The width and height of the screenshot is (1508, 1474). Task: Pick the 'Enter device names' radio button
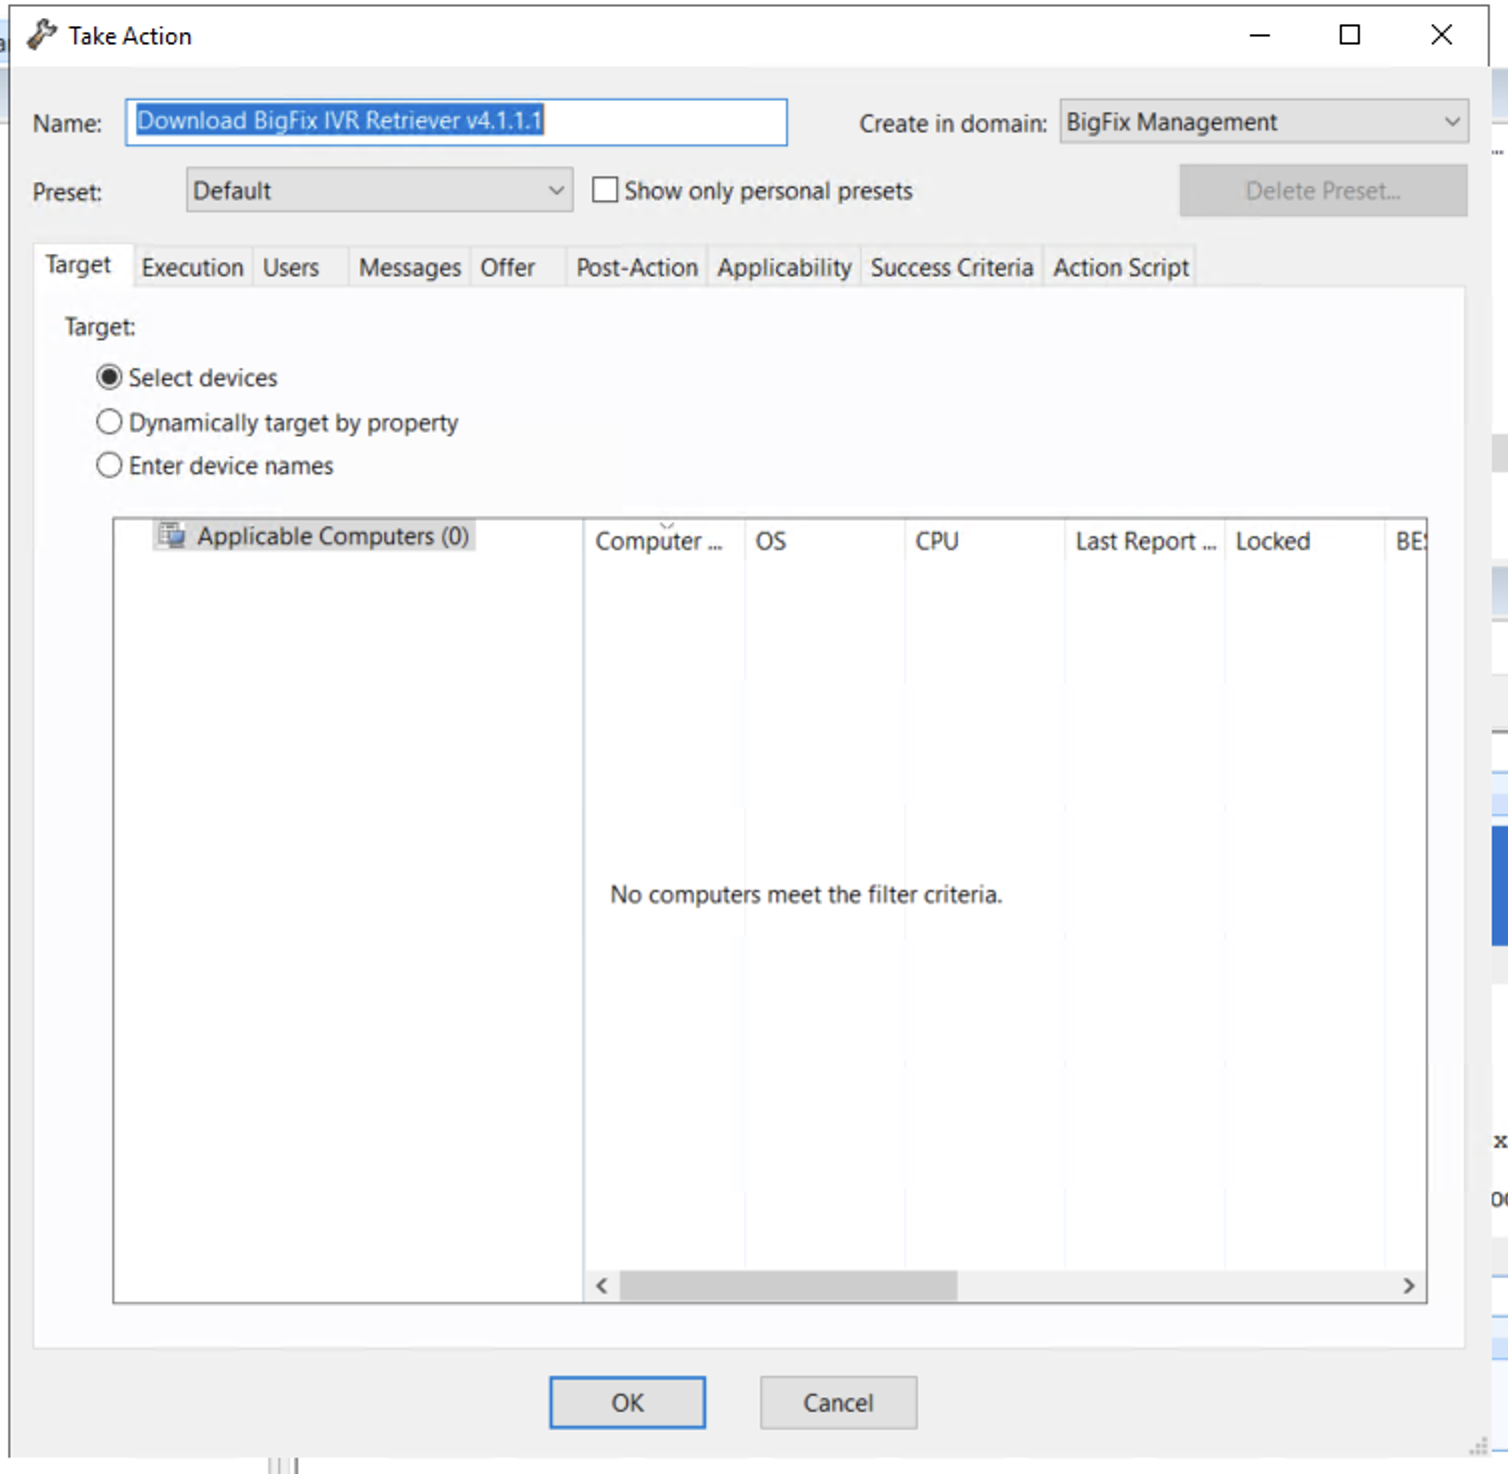[x=109, y=465]
